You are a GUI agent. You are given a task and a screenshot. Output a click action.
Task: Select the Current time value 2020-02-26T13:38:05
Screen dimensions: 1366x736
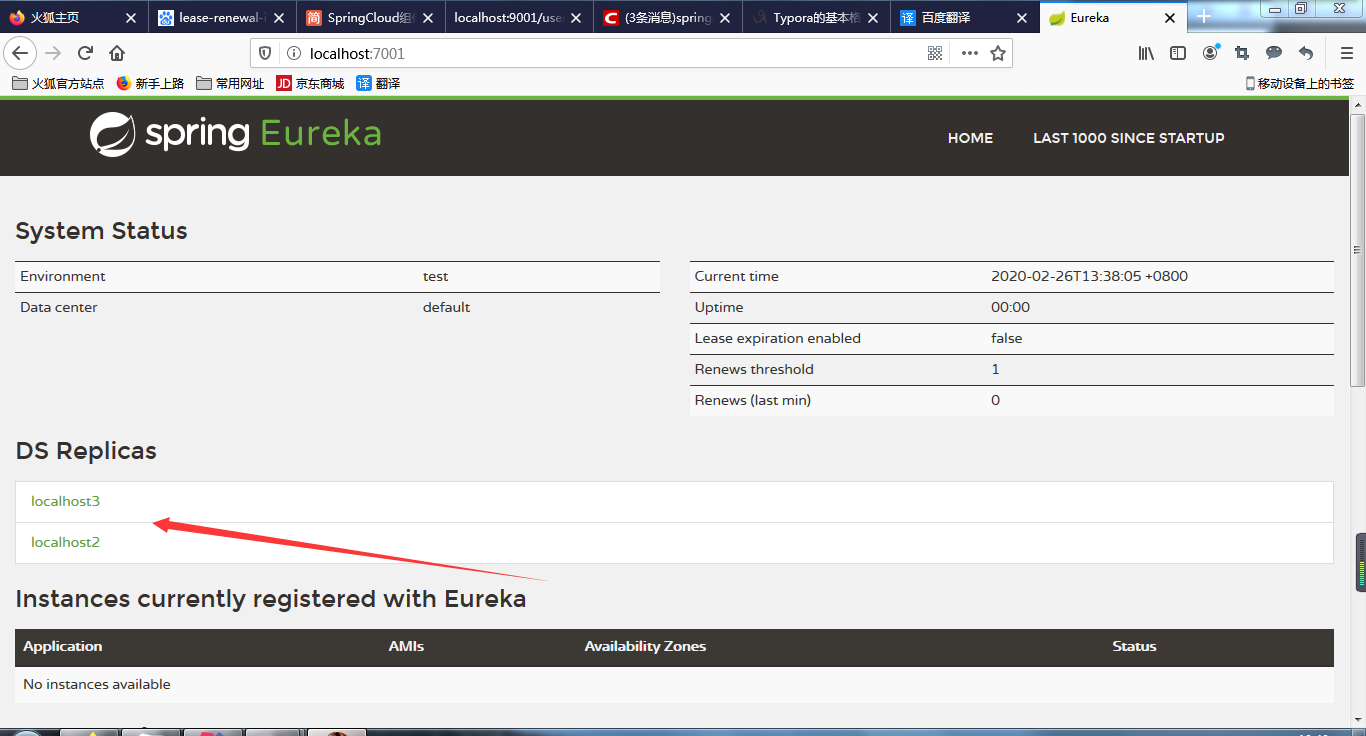click(x=1089, y=276)
